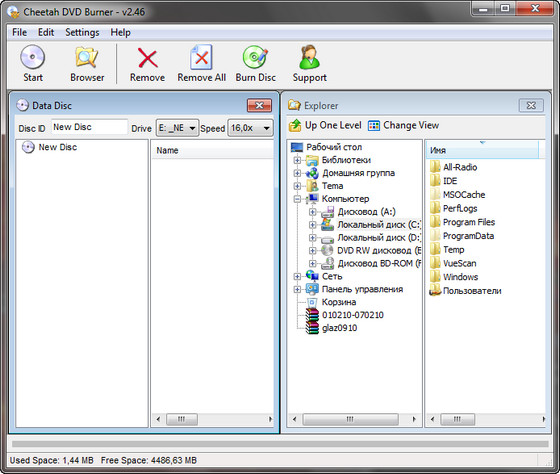Click left arrow of Data Disc list scrollbar
Screen dimensions: 560x474
pos(158,419)
